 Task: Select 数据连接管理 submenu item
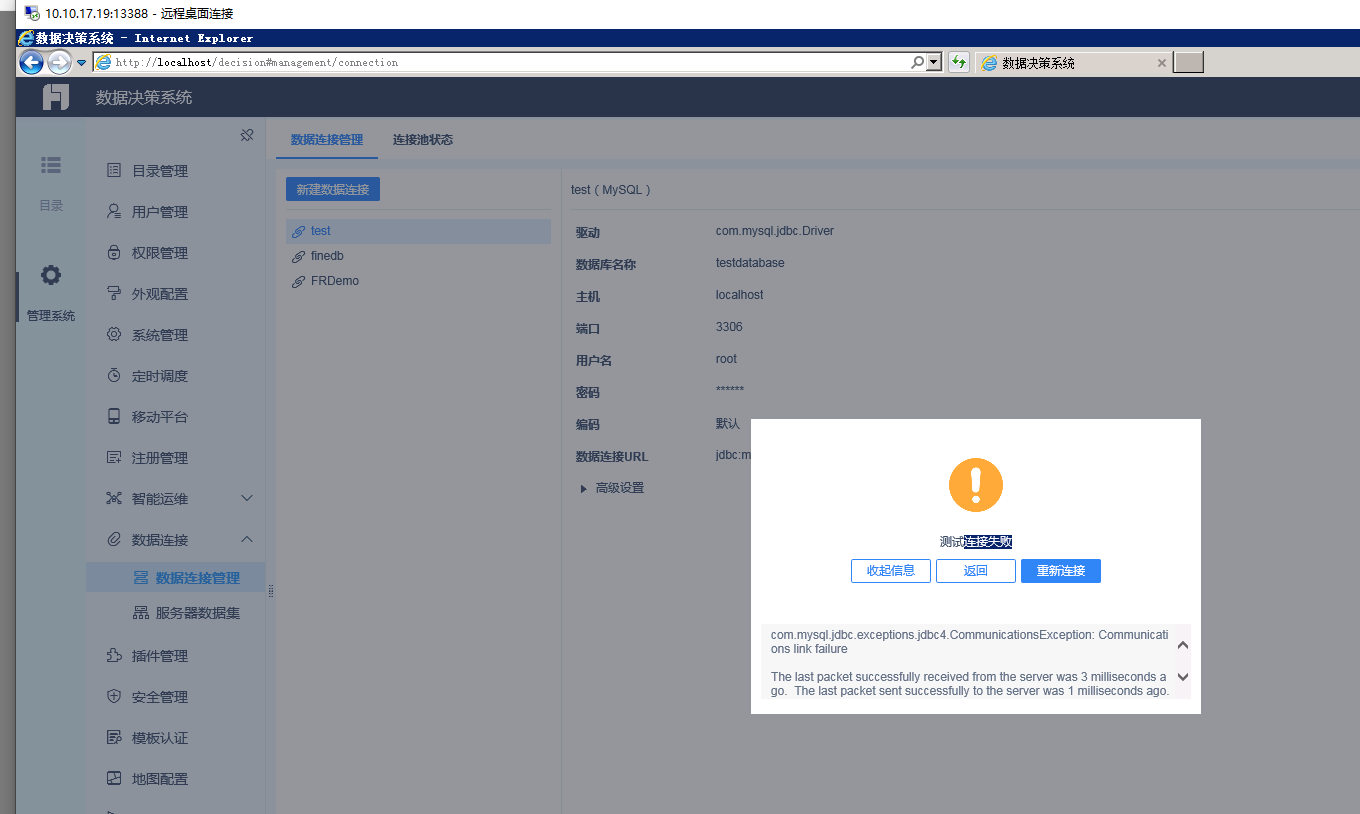coord(175,578)
